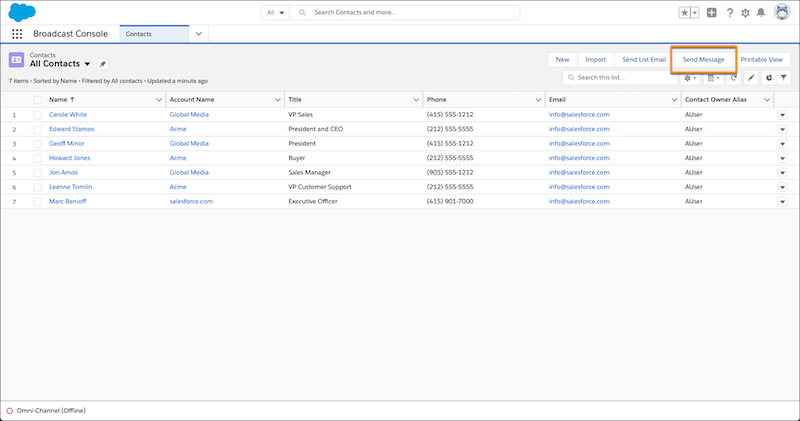The height and width of the screenshot is (421, 800).
Task: Open the Title column menu chevron
Action: pos(416,100)
